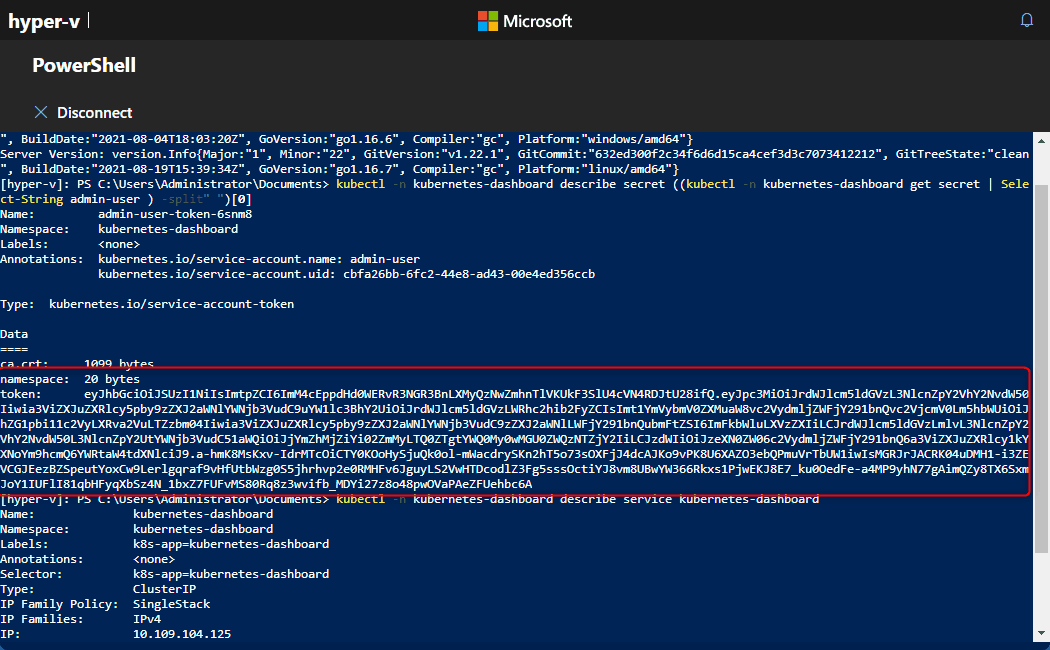Click the "Selector:" field label

click(x=31, y=574)
